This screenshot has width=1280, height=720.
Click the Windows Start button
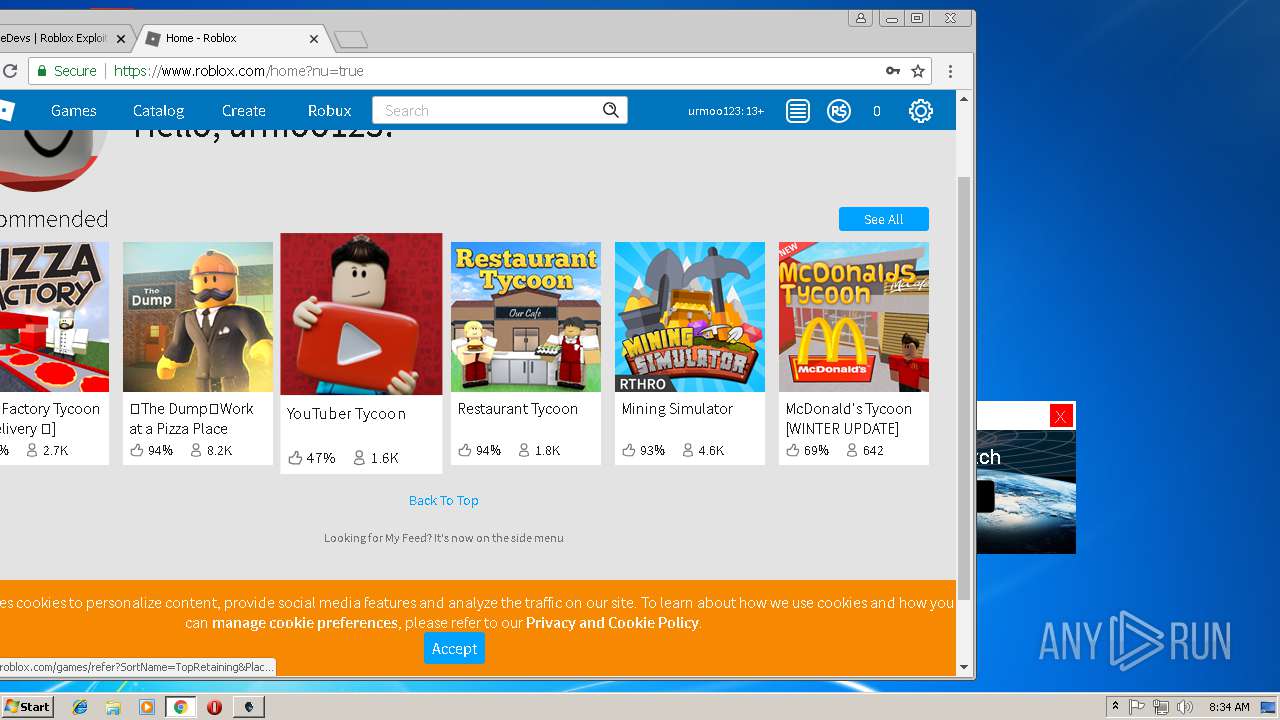(27, 707)
